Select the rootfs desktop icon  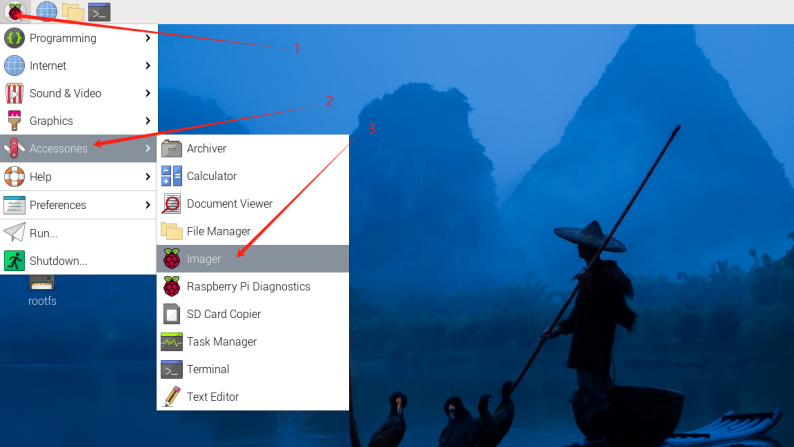42,292
